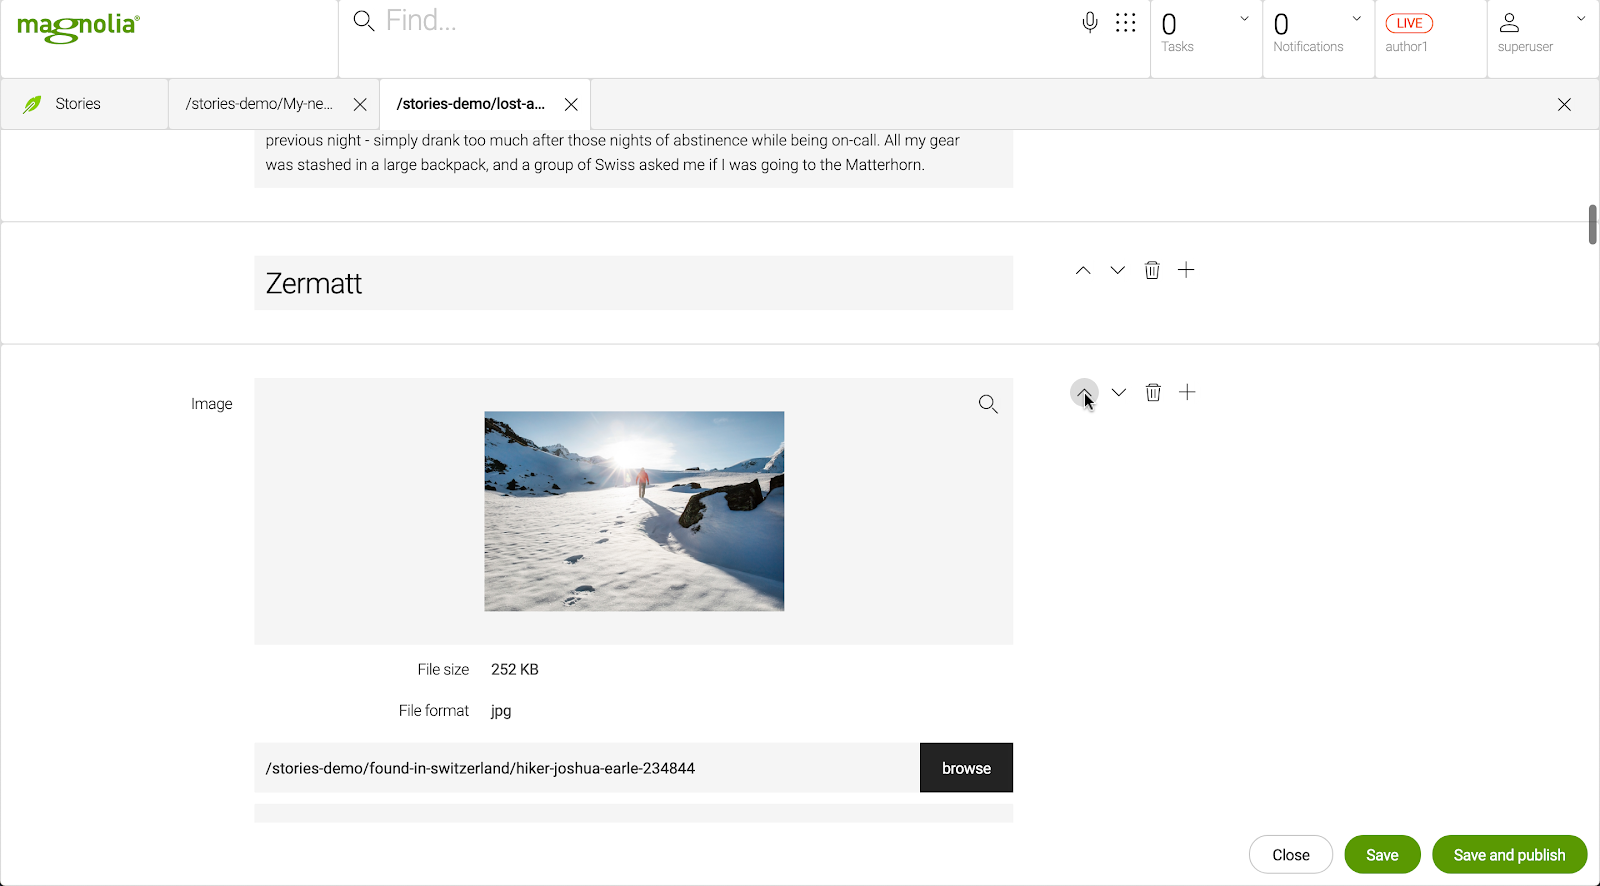Click the search magnifier in Find field
Screen dimensions: 1600x886
pyautogui.click(x=362, y=20)
